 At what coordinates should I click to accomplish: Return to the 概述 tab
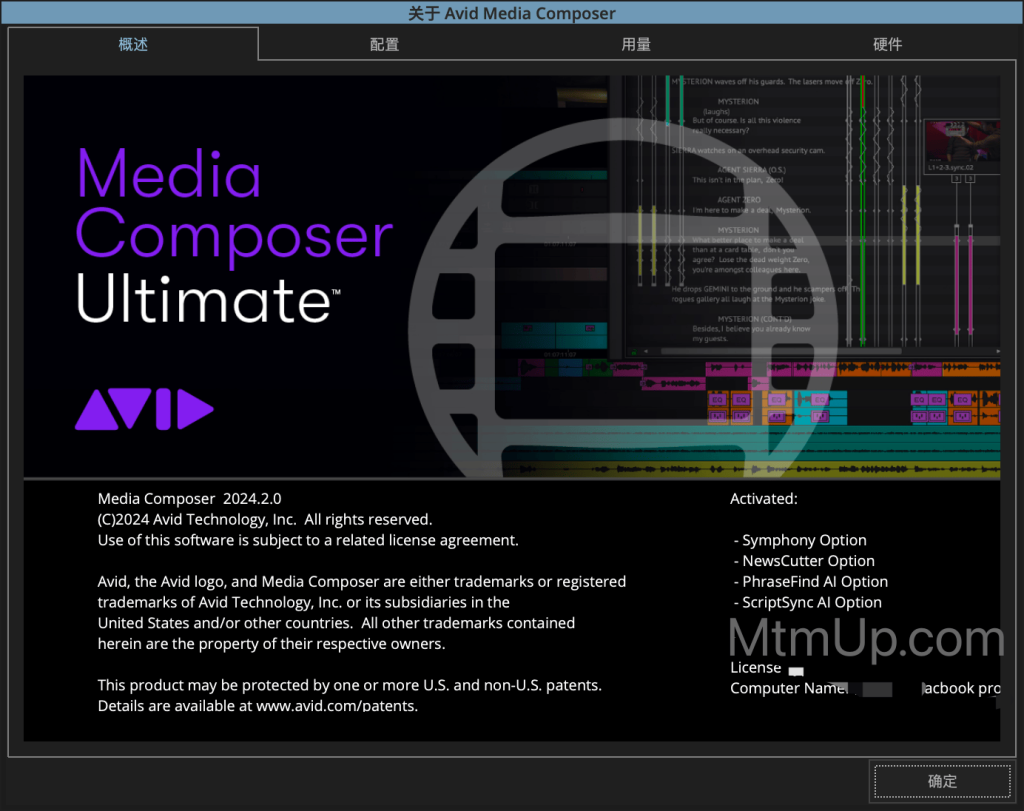tap(132, 44)
